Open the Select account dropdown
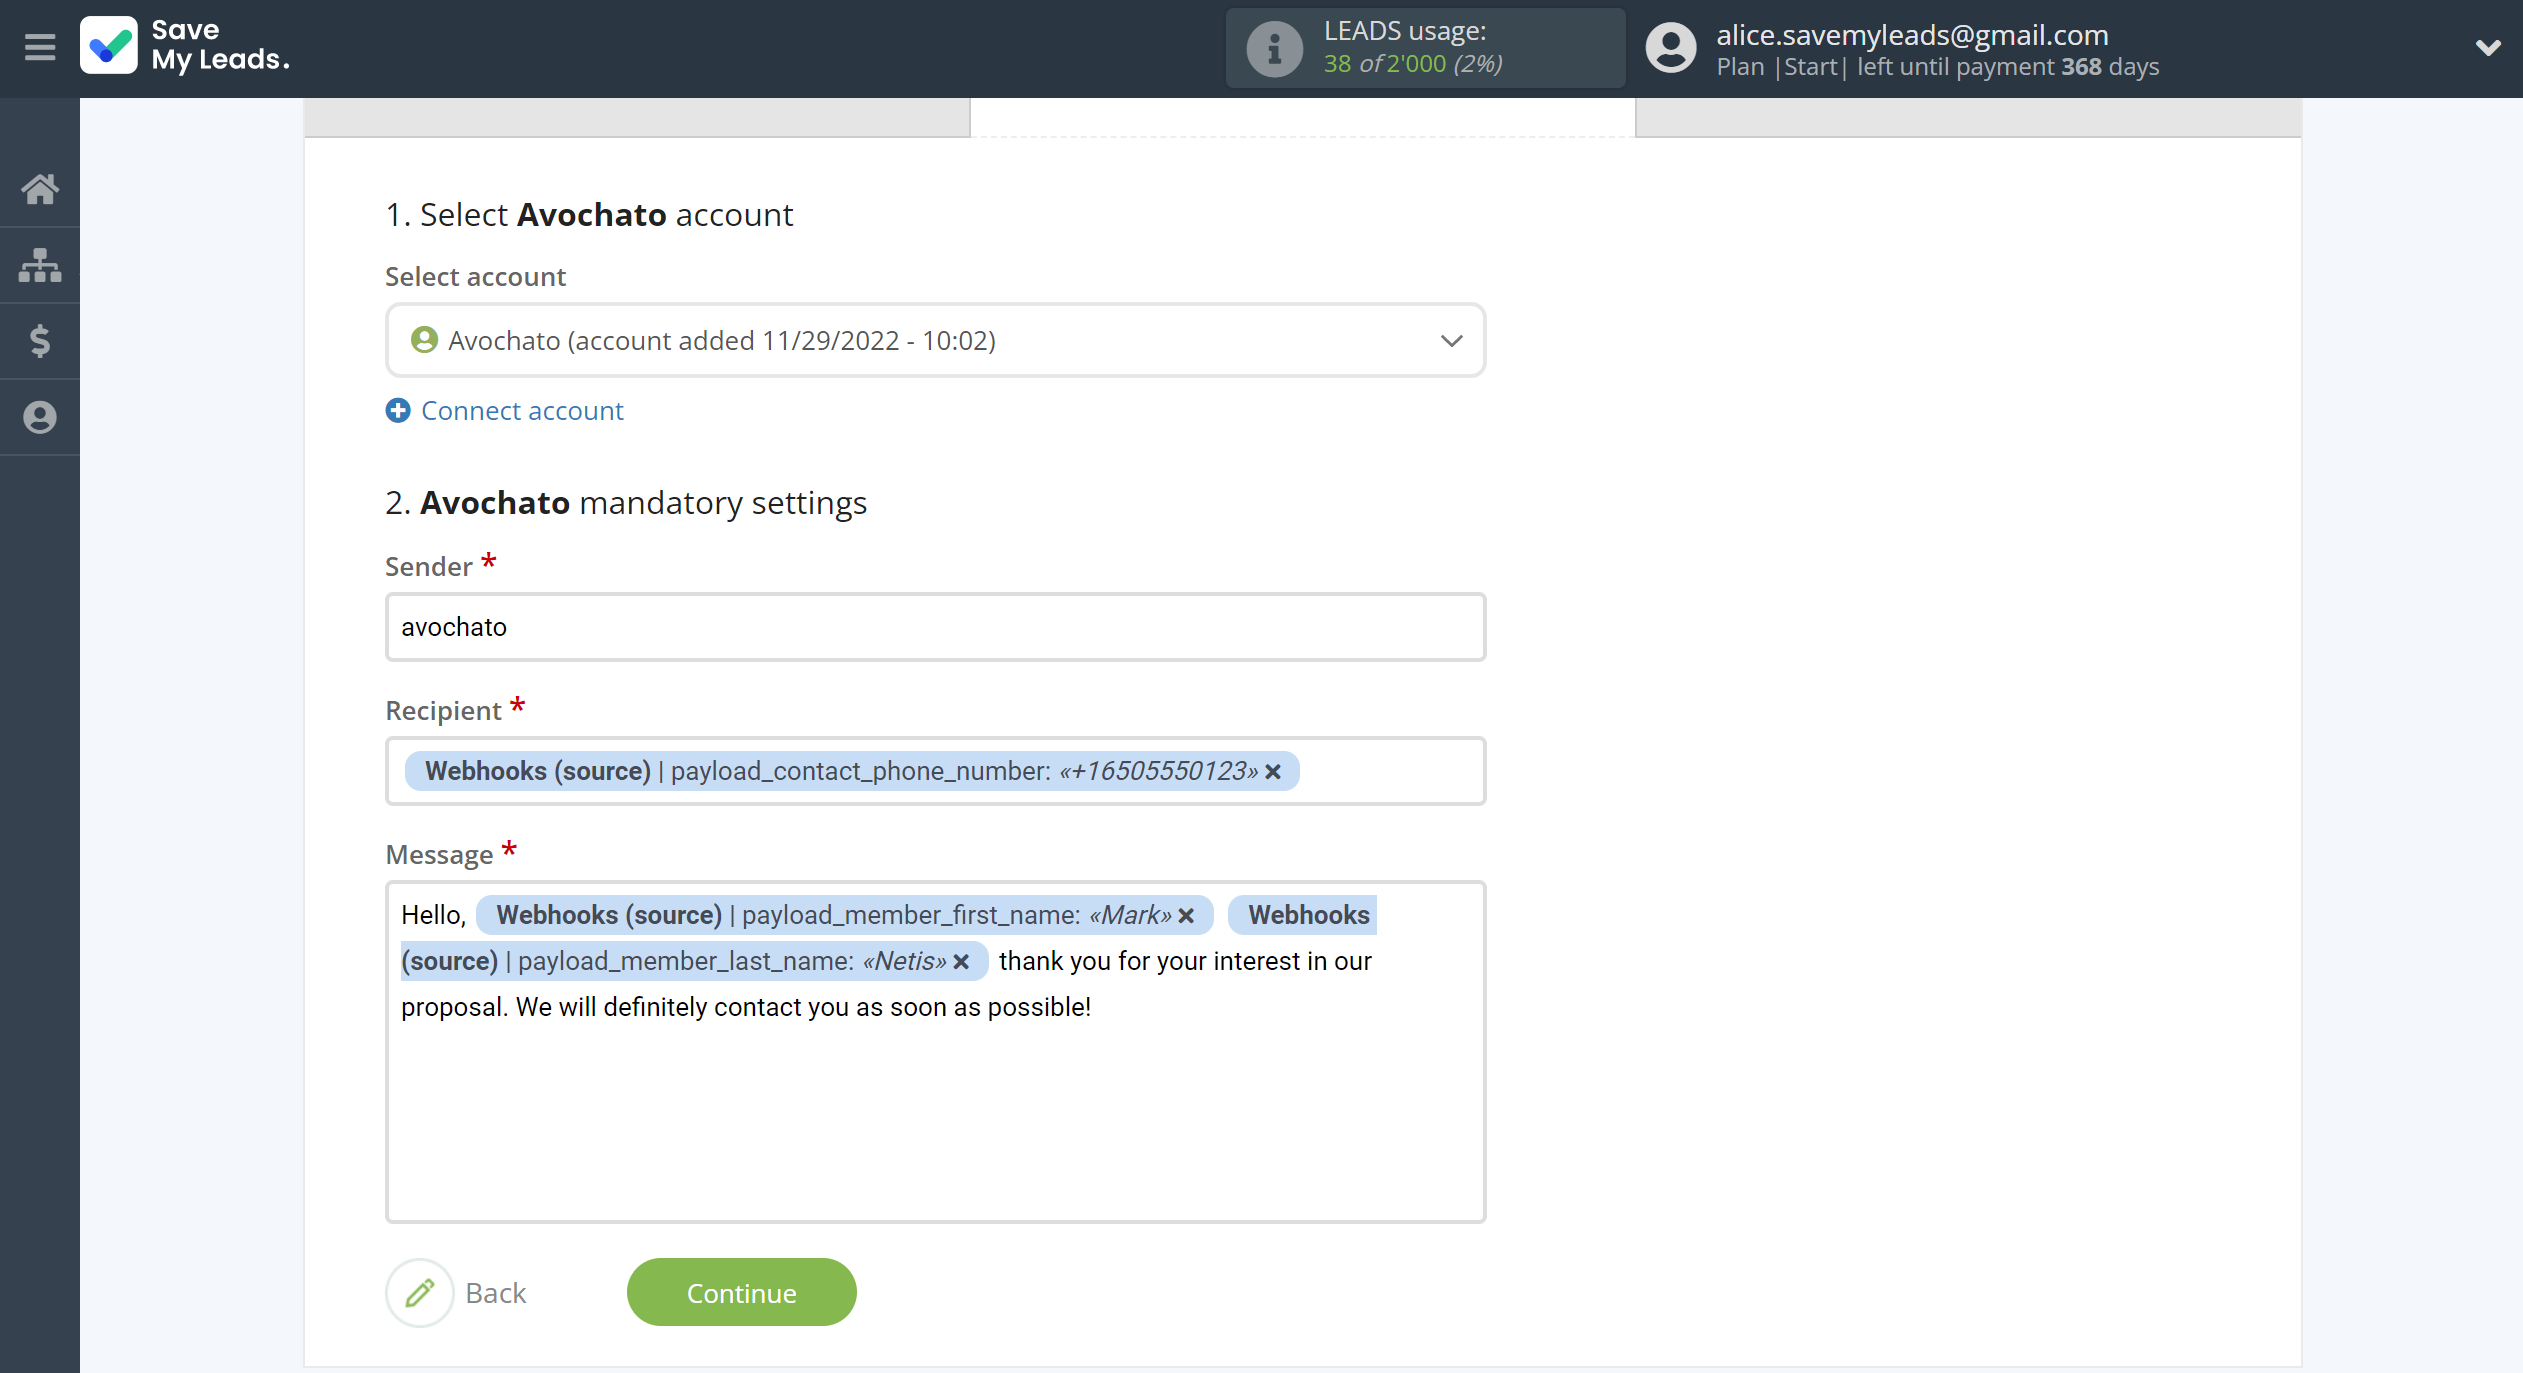The width and height of the screenshot is (2523, 1373). [x=935, y=340]
